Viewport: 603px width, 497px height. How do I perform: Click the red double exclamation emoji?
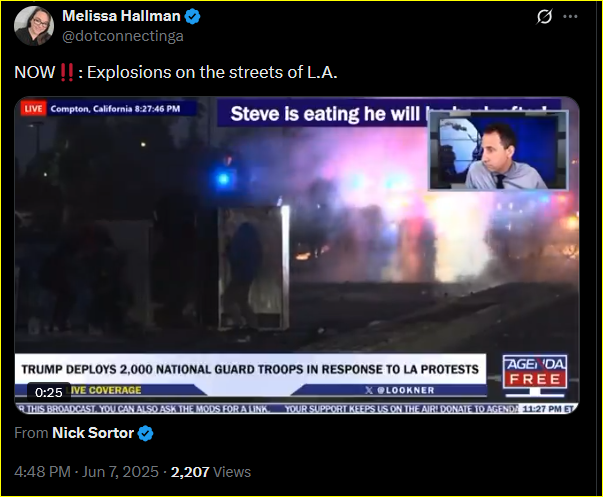click(x=67, y=72)
